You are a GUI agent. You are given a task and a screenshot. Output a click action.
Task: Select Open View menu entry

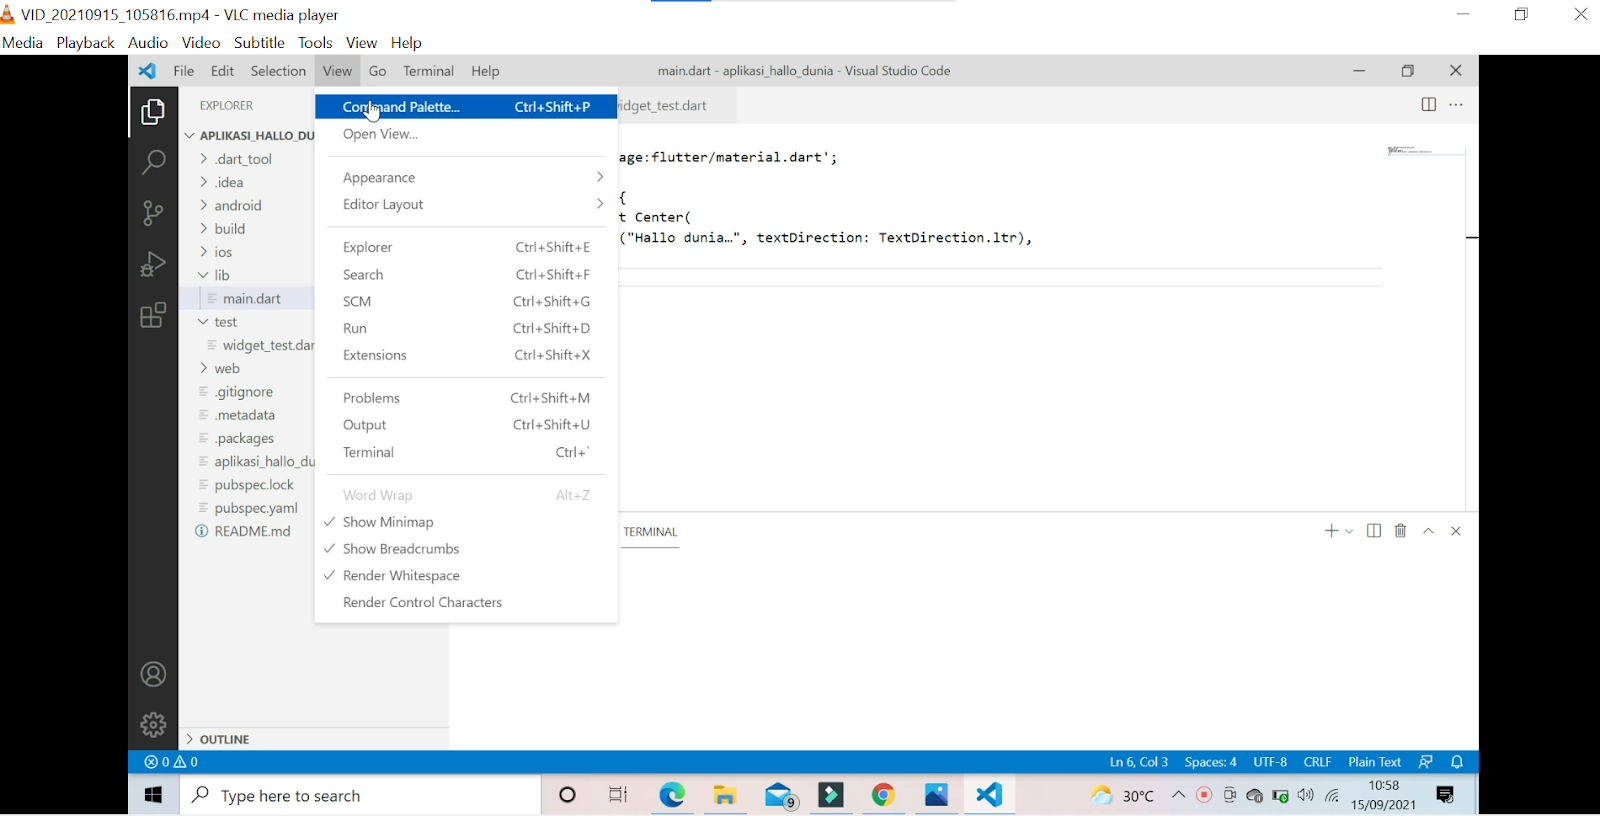[466, 134]
